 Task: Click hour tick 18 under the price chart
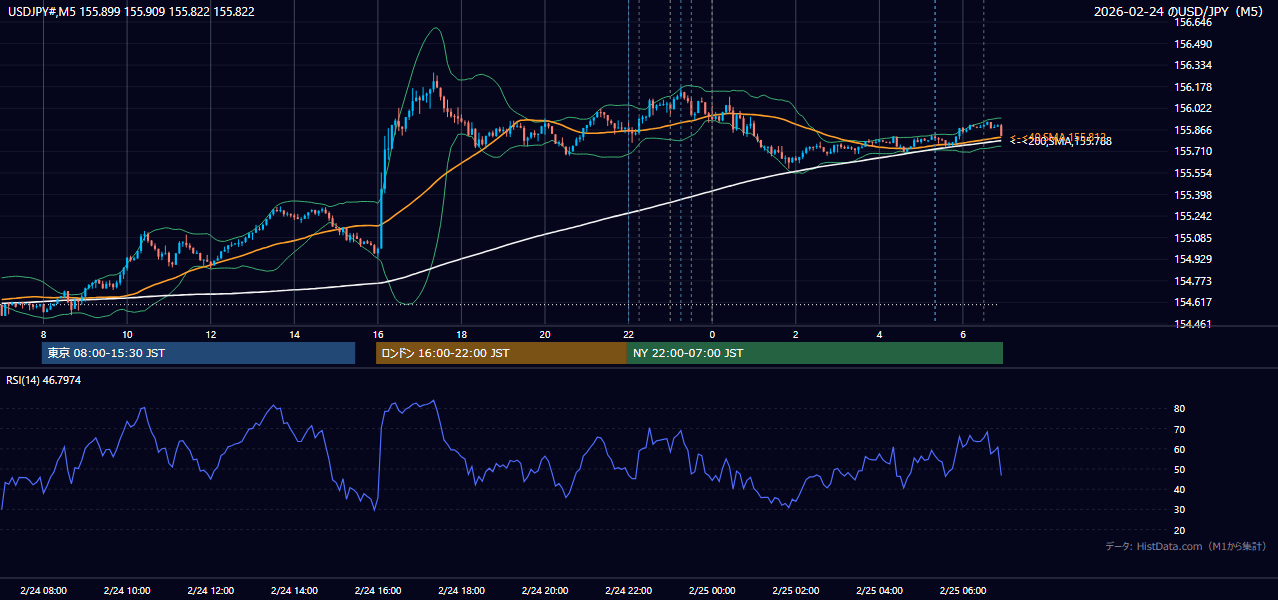[x=461, y=334]
